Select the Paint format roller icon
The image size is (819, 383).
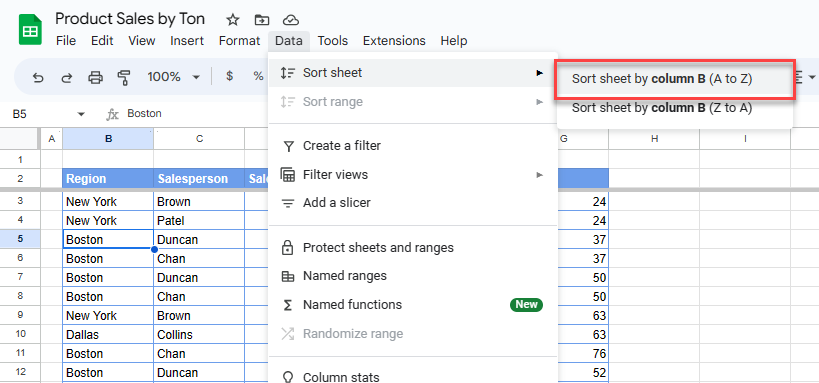[124, 77]
